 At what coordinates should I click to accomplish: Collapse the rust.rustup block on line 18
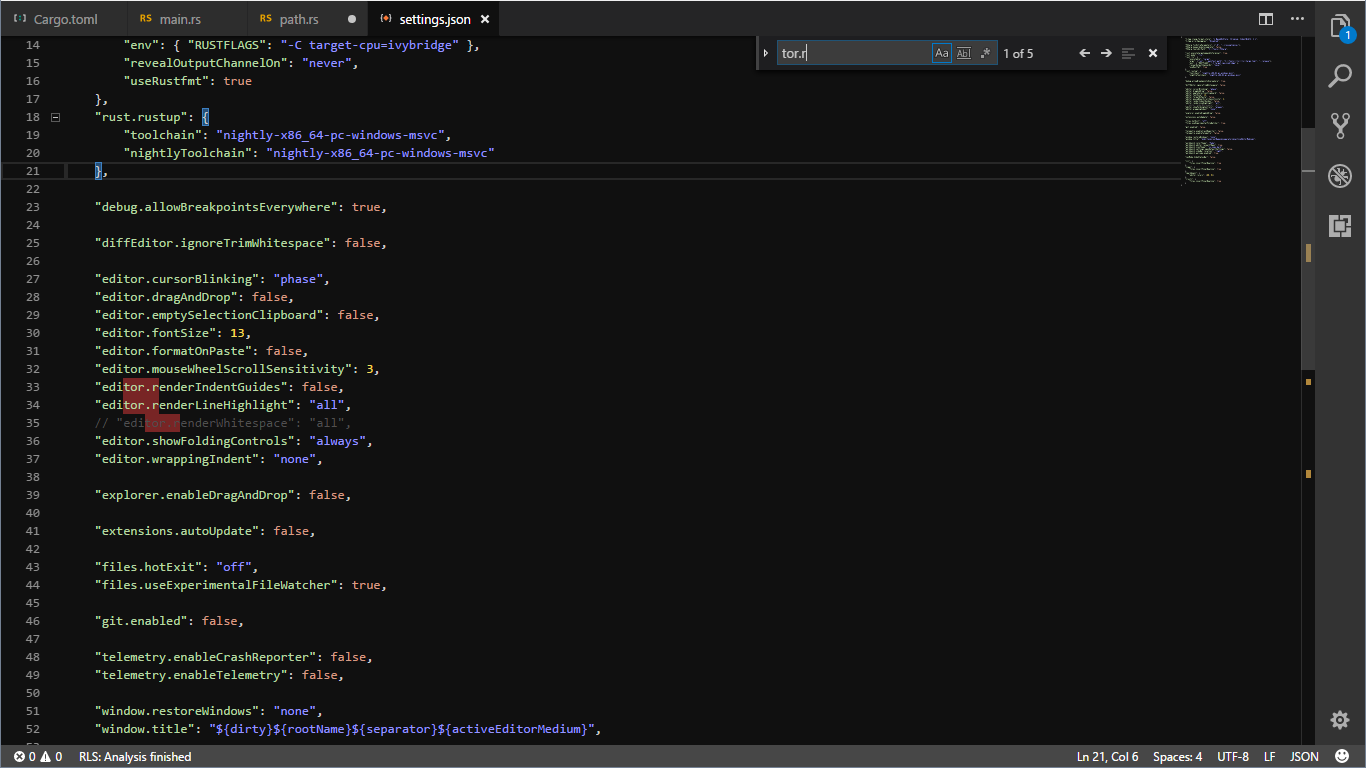[56, 117]
